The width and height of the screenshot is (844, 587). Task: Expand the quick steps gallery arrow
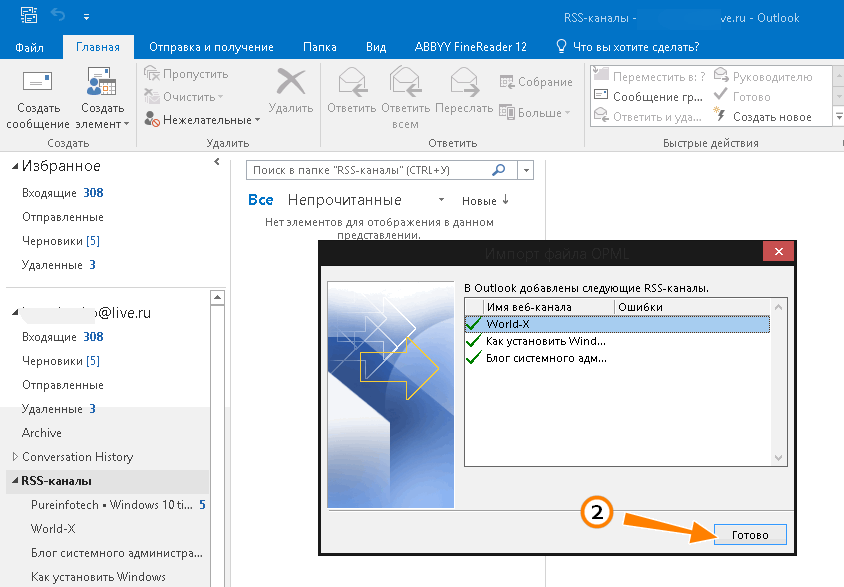click(839, 117)
